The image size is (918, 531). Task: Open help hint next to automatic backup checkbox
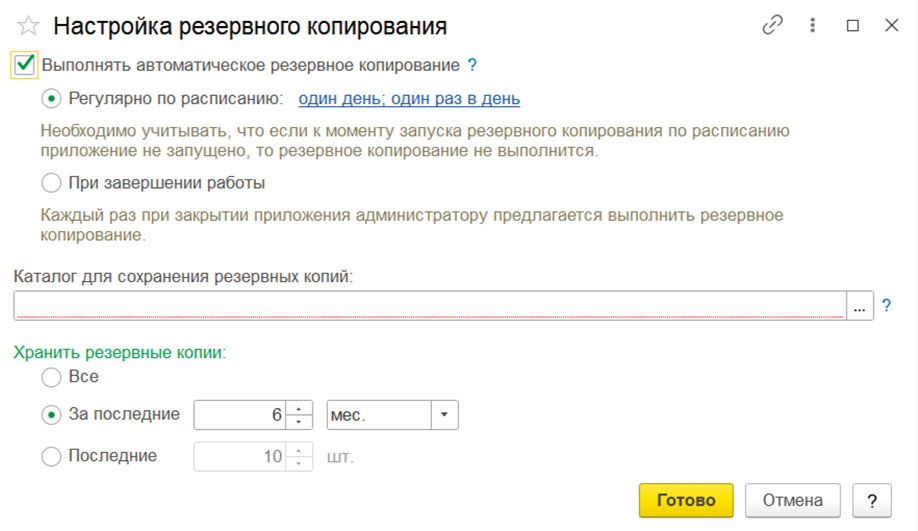pyautogui.click(x=472, y=65)
